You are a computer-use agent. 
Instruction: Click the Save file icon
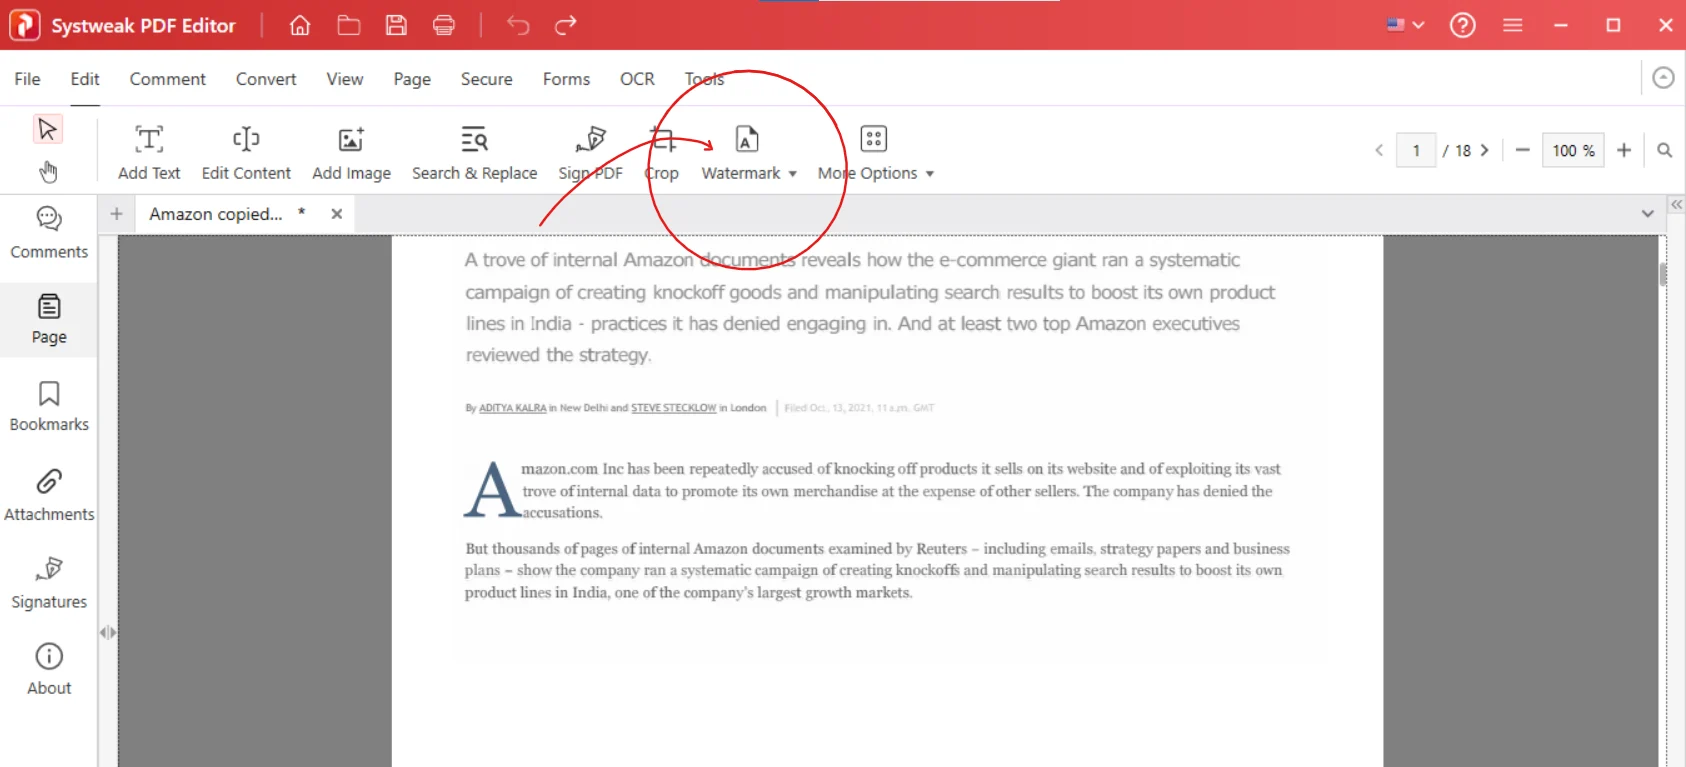coord(396,25)
